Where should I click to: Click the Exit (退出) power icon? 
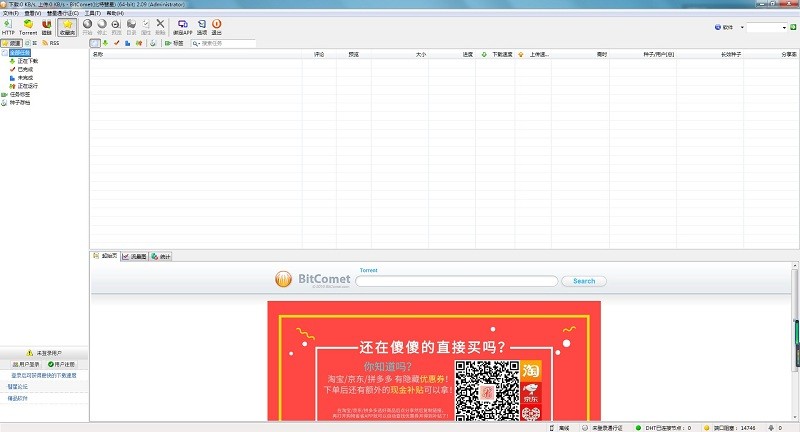[x=217, y=26]
